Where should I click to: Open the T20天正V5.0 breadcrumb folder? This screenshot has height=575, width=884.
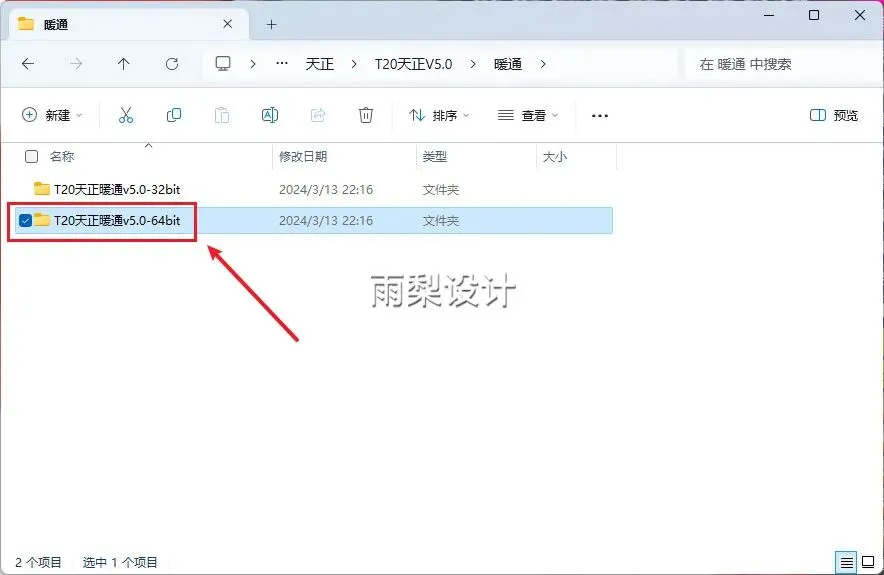pos(413,64)
